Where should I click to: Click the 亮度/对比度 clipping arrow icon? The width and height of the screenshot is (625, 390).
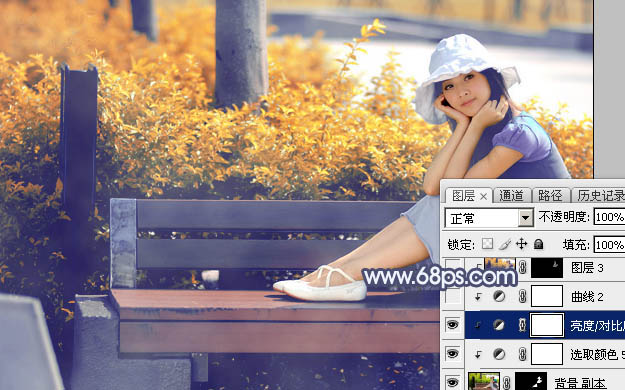click(x=478, y=325)
